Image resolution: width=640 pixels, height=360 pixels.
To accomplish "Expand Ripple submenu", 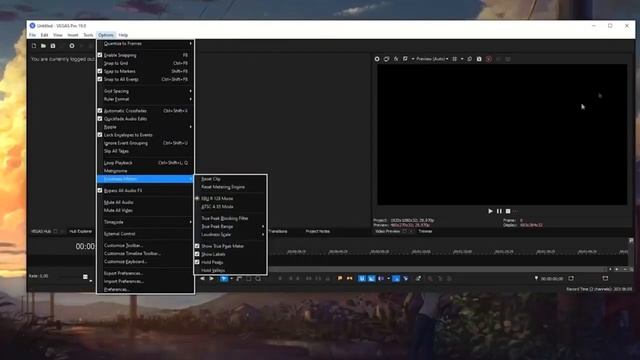I will point(145,127).
